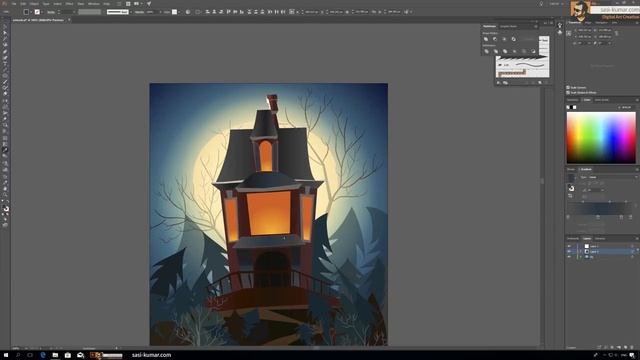The image size is (640, 360).
Task: Toggle Scale Strokes & Effects checkbox
Action: coord(568,93)
